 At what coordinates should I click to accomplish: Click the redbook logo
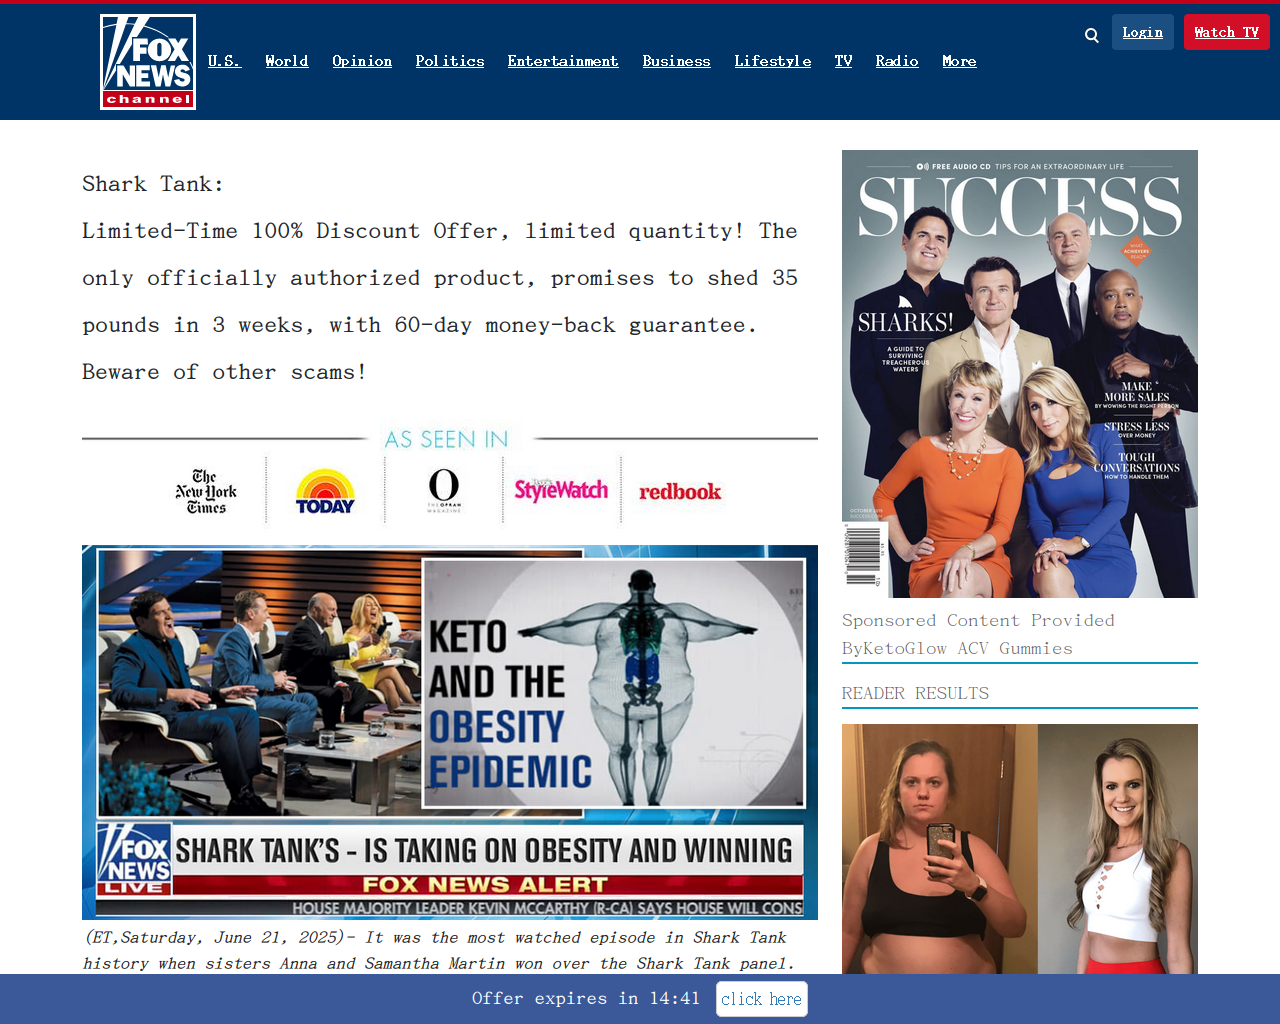click(x=680, y=492)
